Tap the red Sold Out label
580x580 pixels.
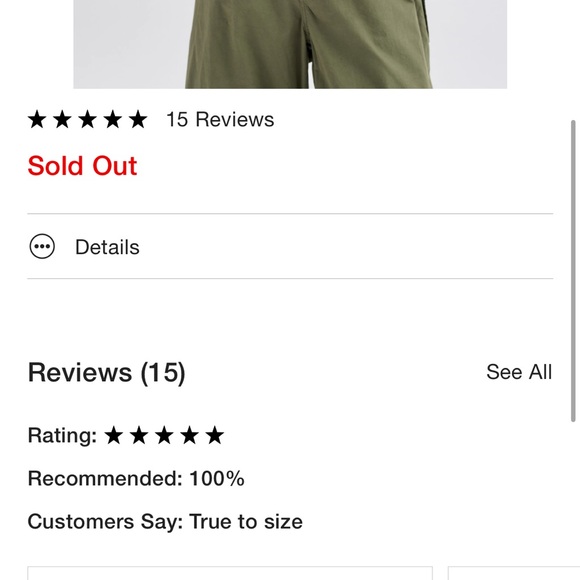pyautogui.click(x=82, y=166)
